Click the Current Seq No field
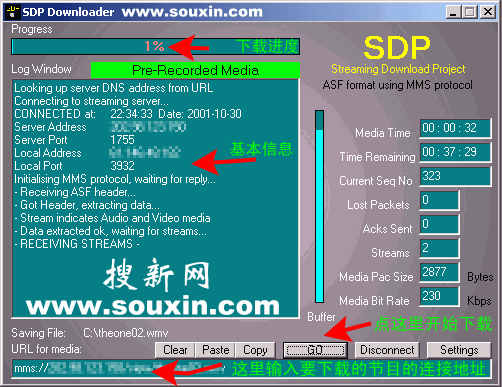This screenshot has height=387, width=502. tap(455, 176)
